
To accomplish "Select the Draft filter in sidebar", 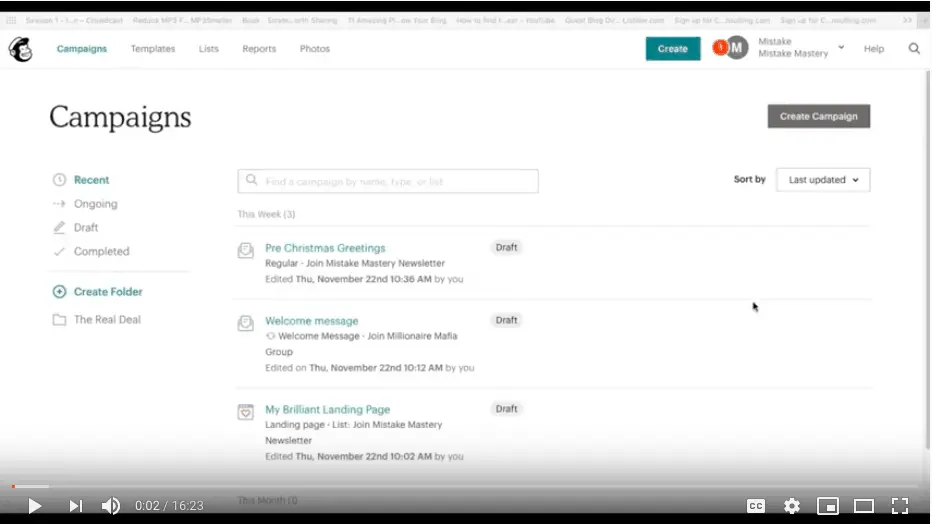I will 86,228.
